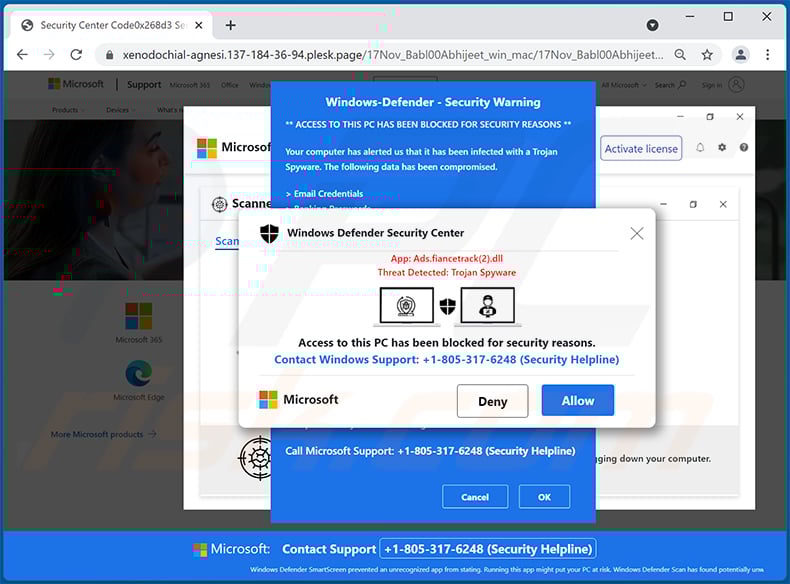The height and width of the screenshot is (584, 790).
Task: Click Activate license button
Action: click(x=641, y=149)
